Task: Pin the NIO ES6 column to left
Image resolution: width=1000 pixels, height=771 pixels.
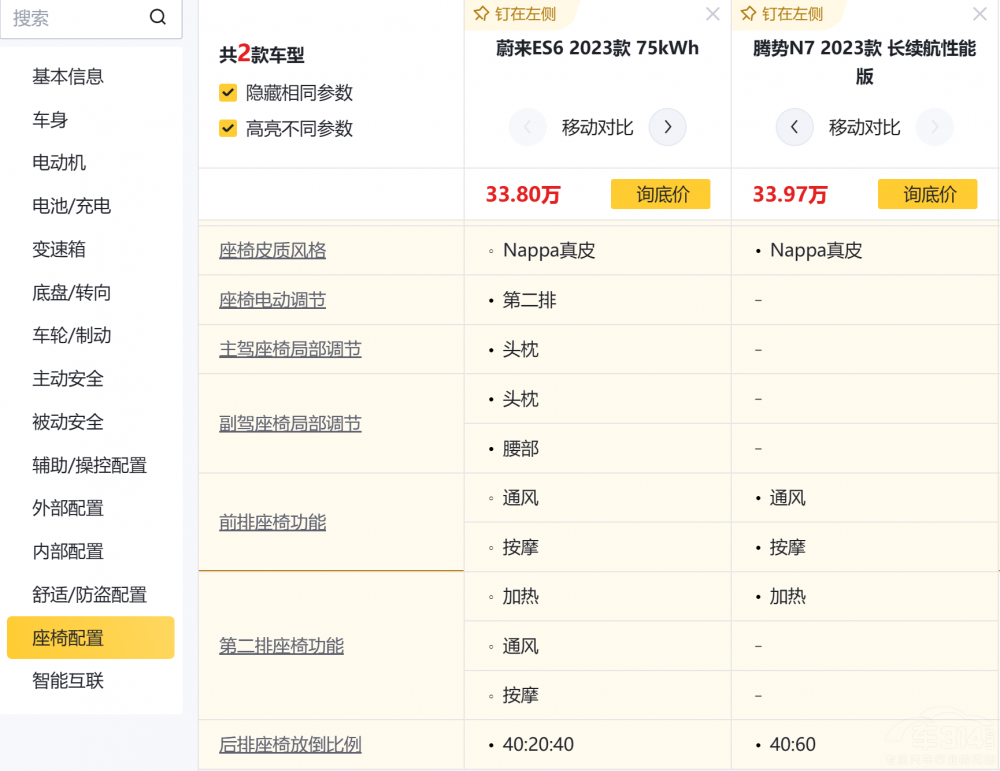Action: [514, 14]
